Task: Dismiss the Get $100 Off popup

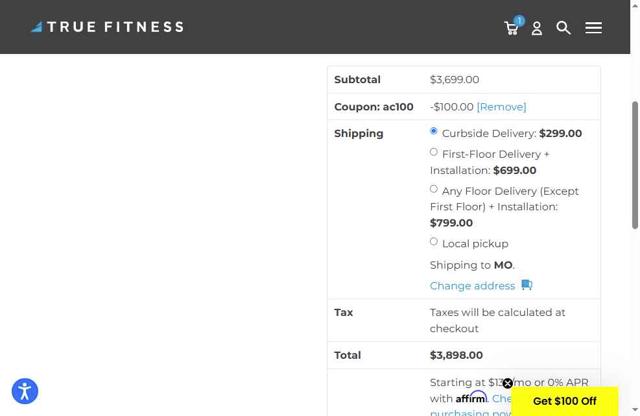Action: 508,383
